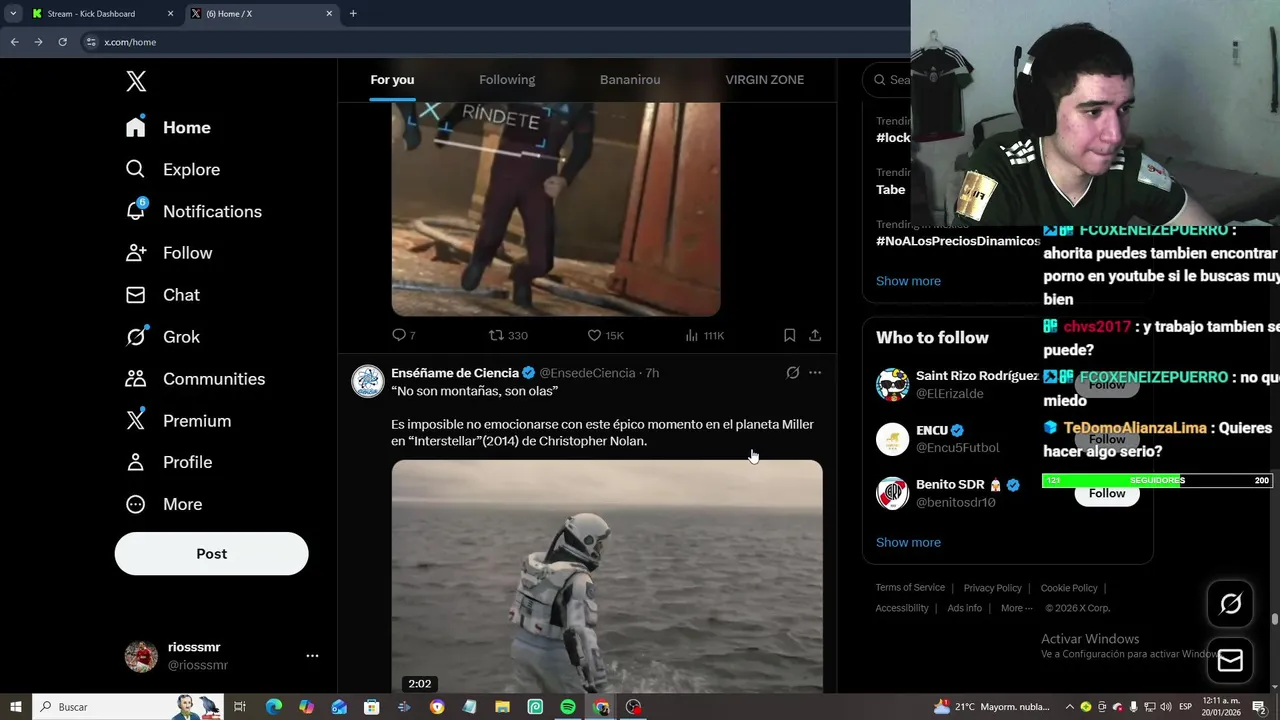This screenshot has width=1280, height=720.
Task: Expand the footer More options
Action: click(1016, 608)
